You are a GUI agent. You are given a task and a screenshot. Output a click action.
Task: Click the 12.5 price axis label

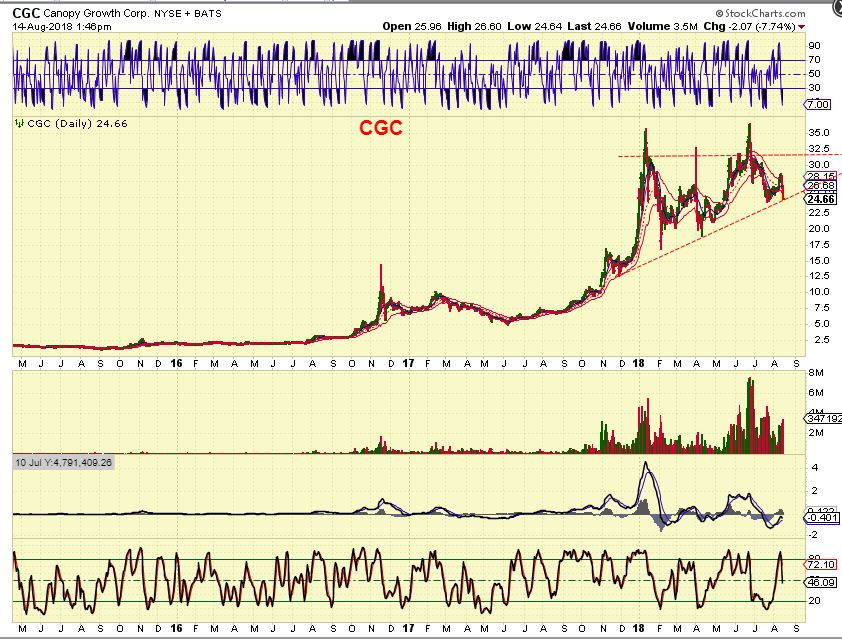point(818,276)
